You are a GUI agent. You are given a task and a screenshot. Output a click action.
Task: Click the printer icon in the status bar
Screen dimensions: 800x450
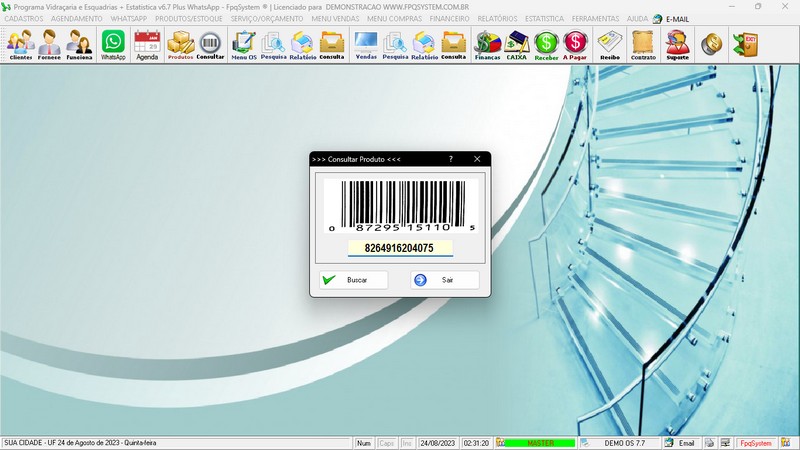click(709, 443)
